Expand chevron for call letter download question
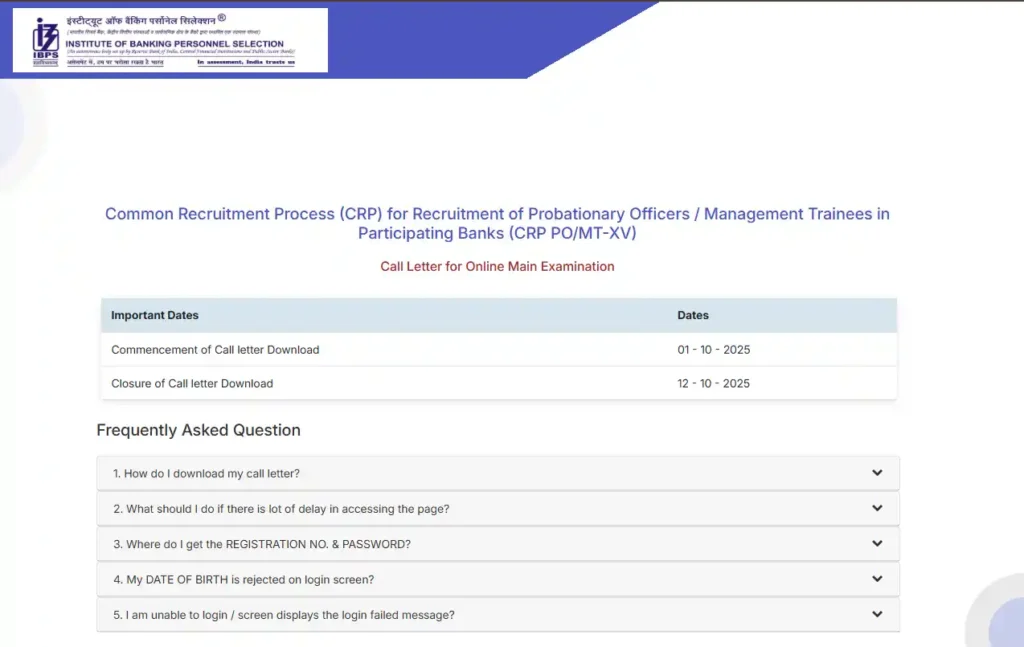The image size is (1024, 647). pos(876,473)
